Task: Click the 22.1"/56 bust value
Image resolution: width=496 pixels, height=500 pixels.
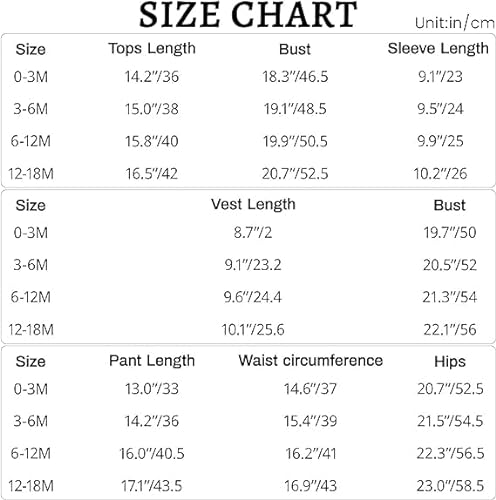Action: point(450,330)
